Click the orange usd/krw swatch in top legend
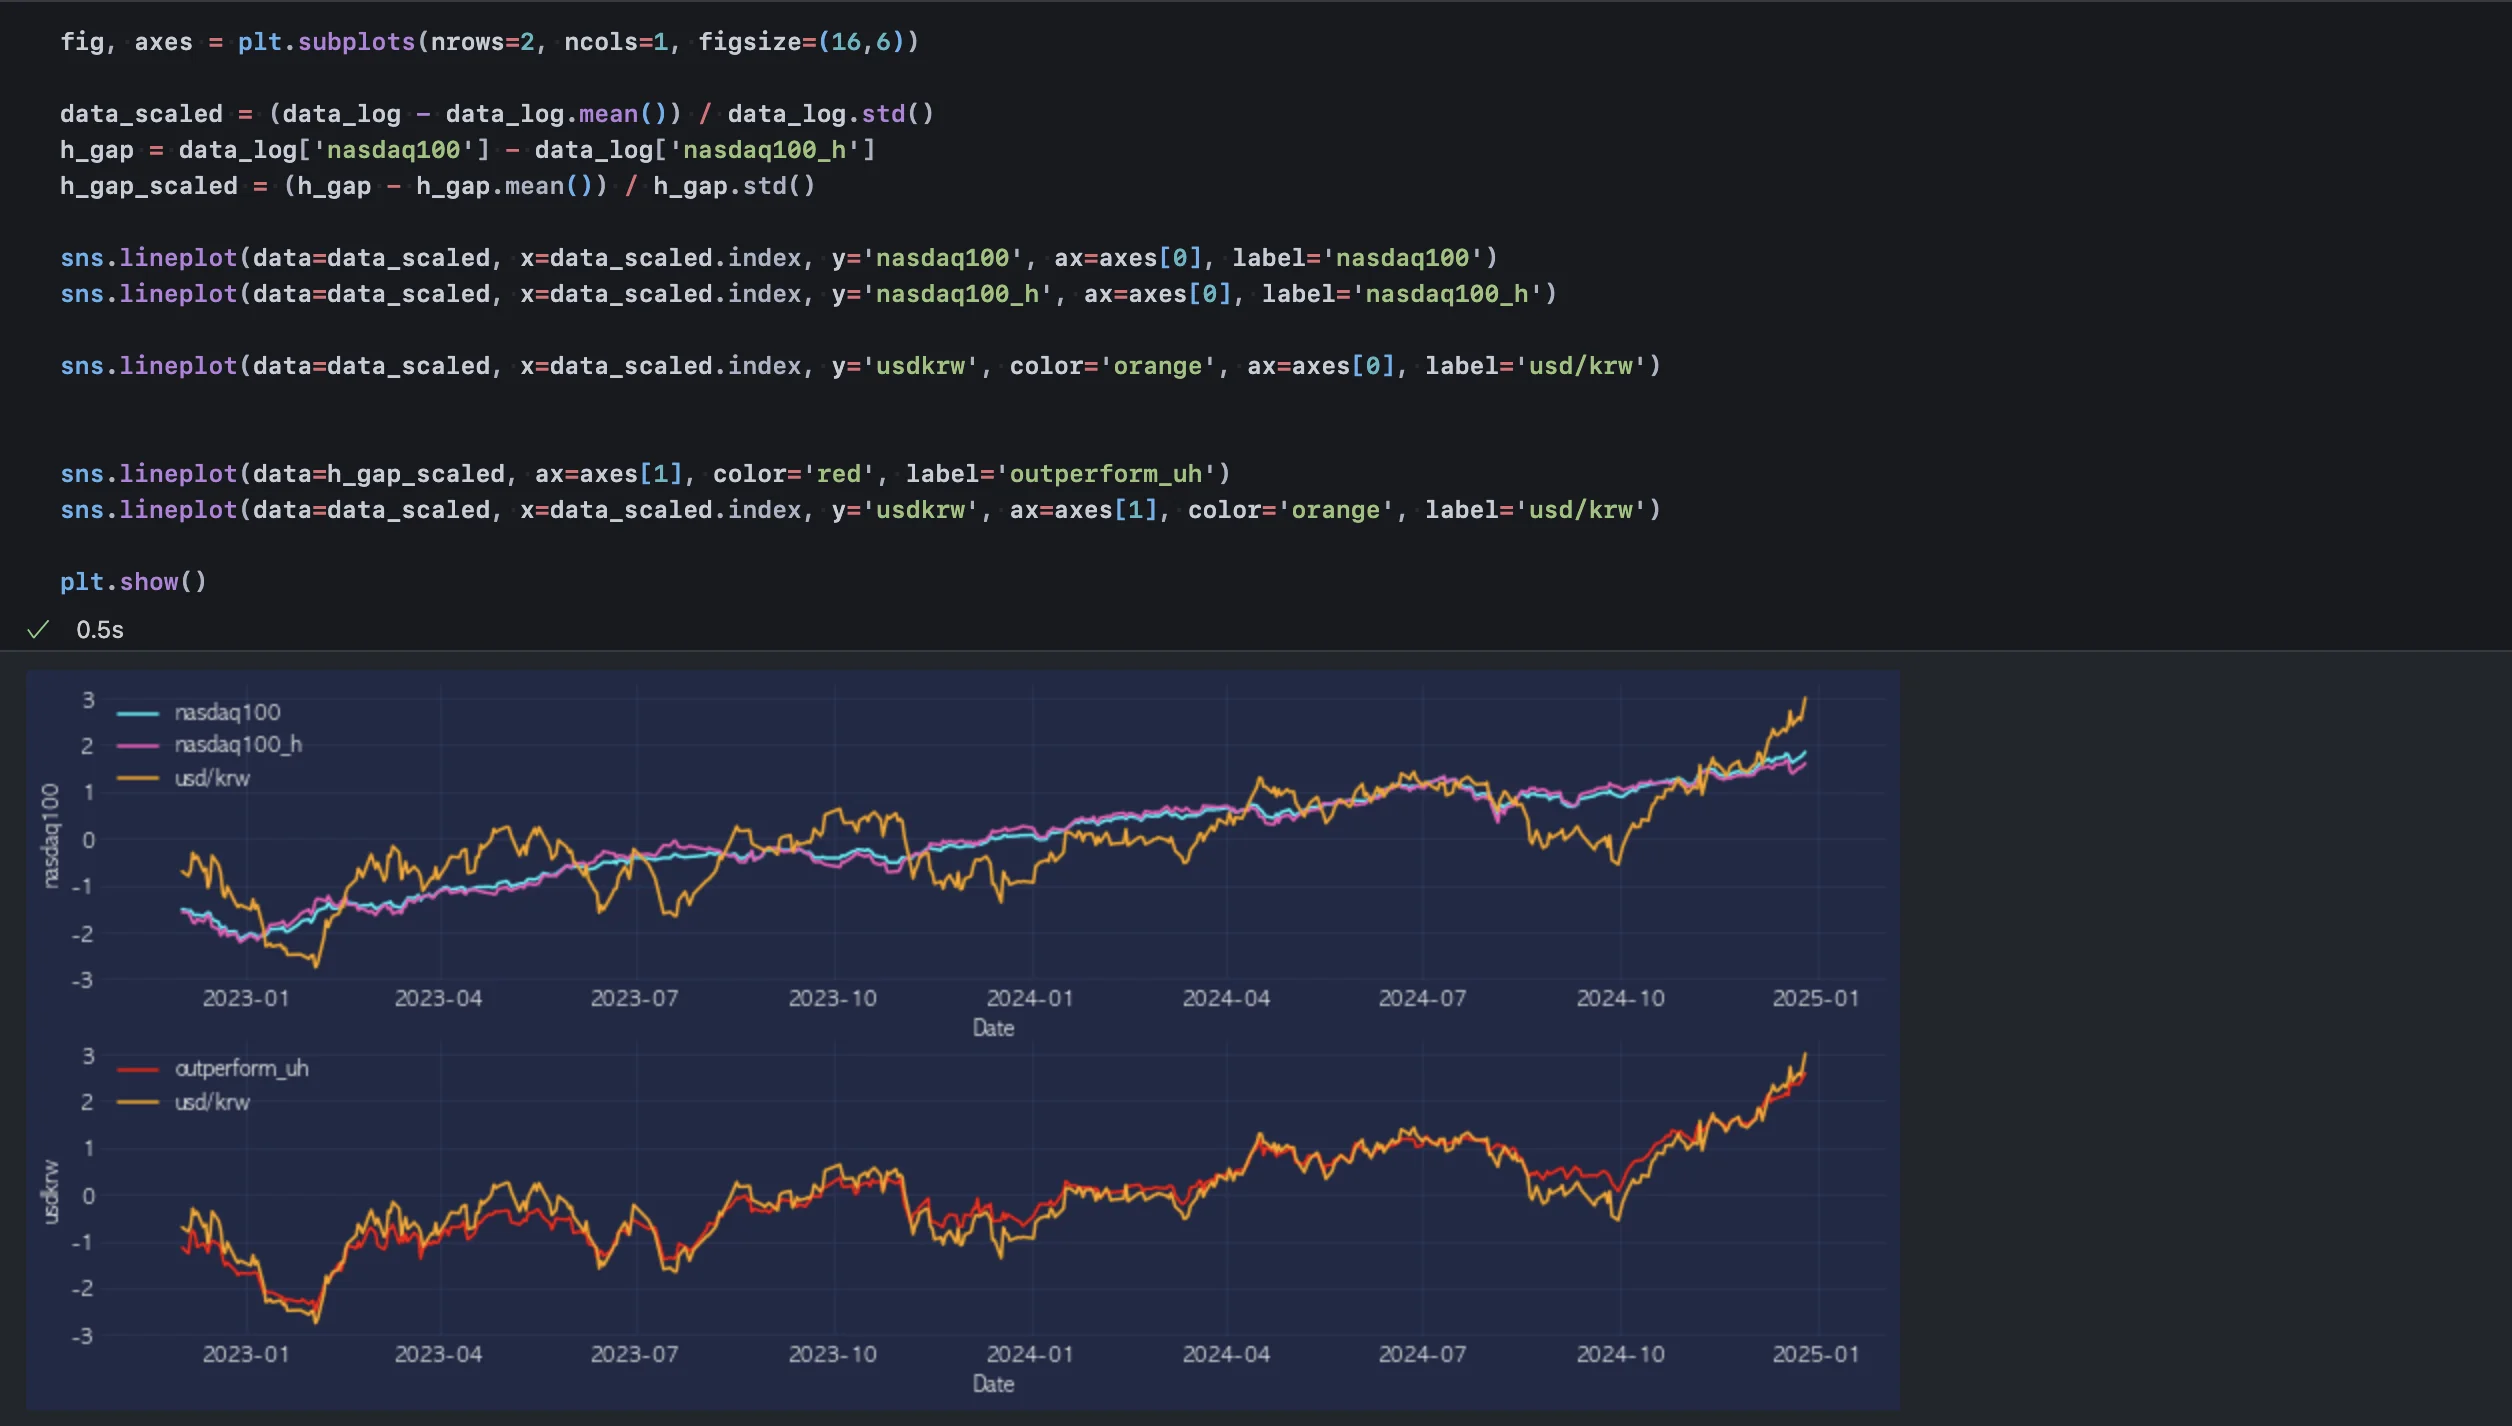 click(x=138, y=778)
